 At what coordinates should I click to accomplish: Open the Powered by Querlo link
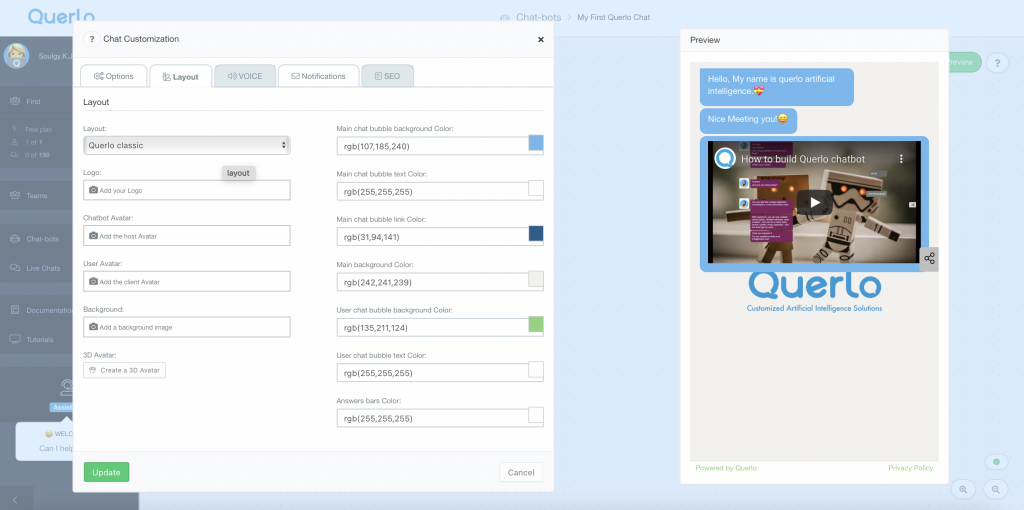tap(726, 468)
